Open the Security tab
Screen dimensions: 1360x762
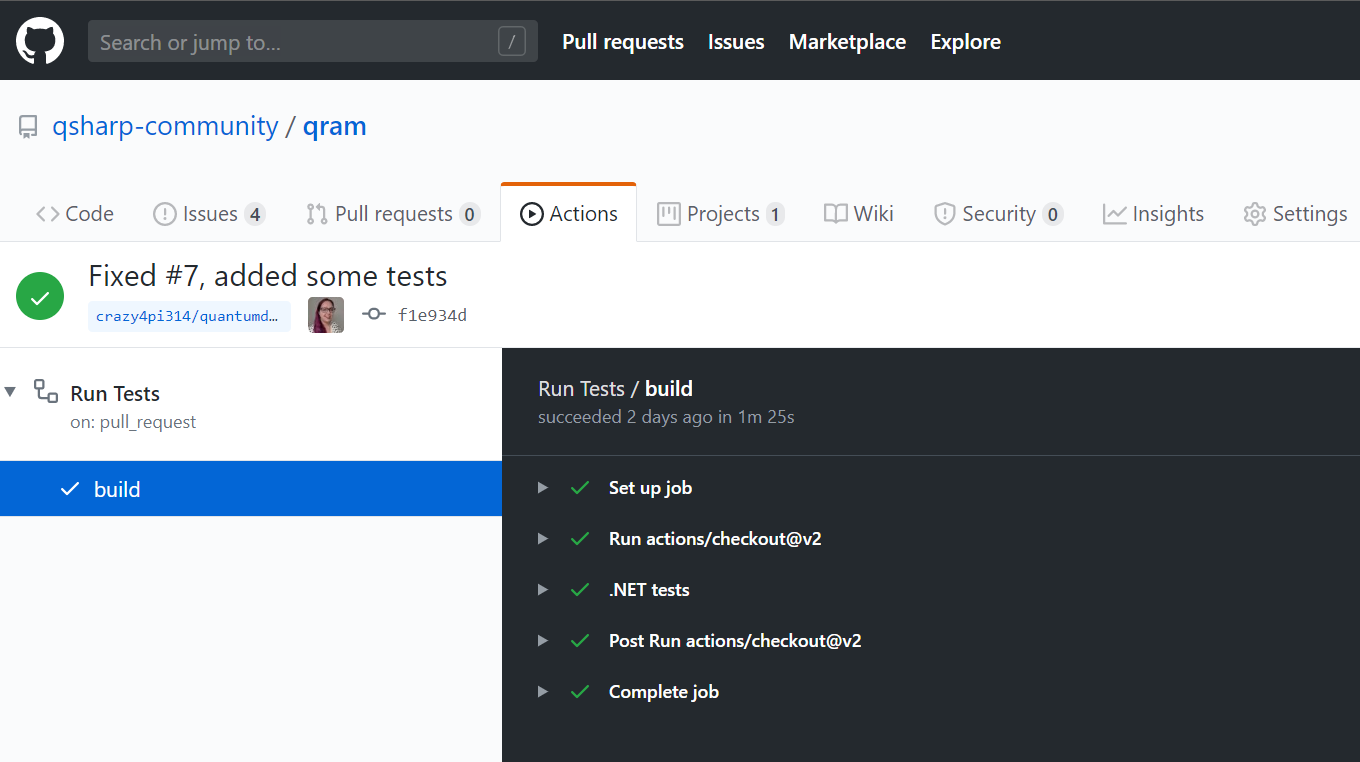tap(997, 214)
